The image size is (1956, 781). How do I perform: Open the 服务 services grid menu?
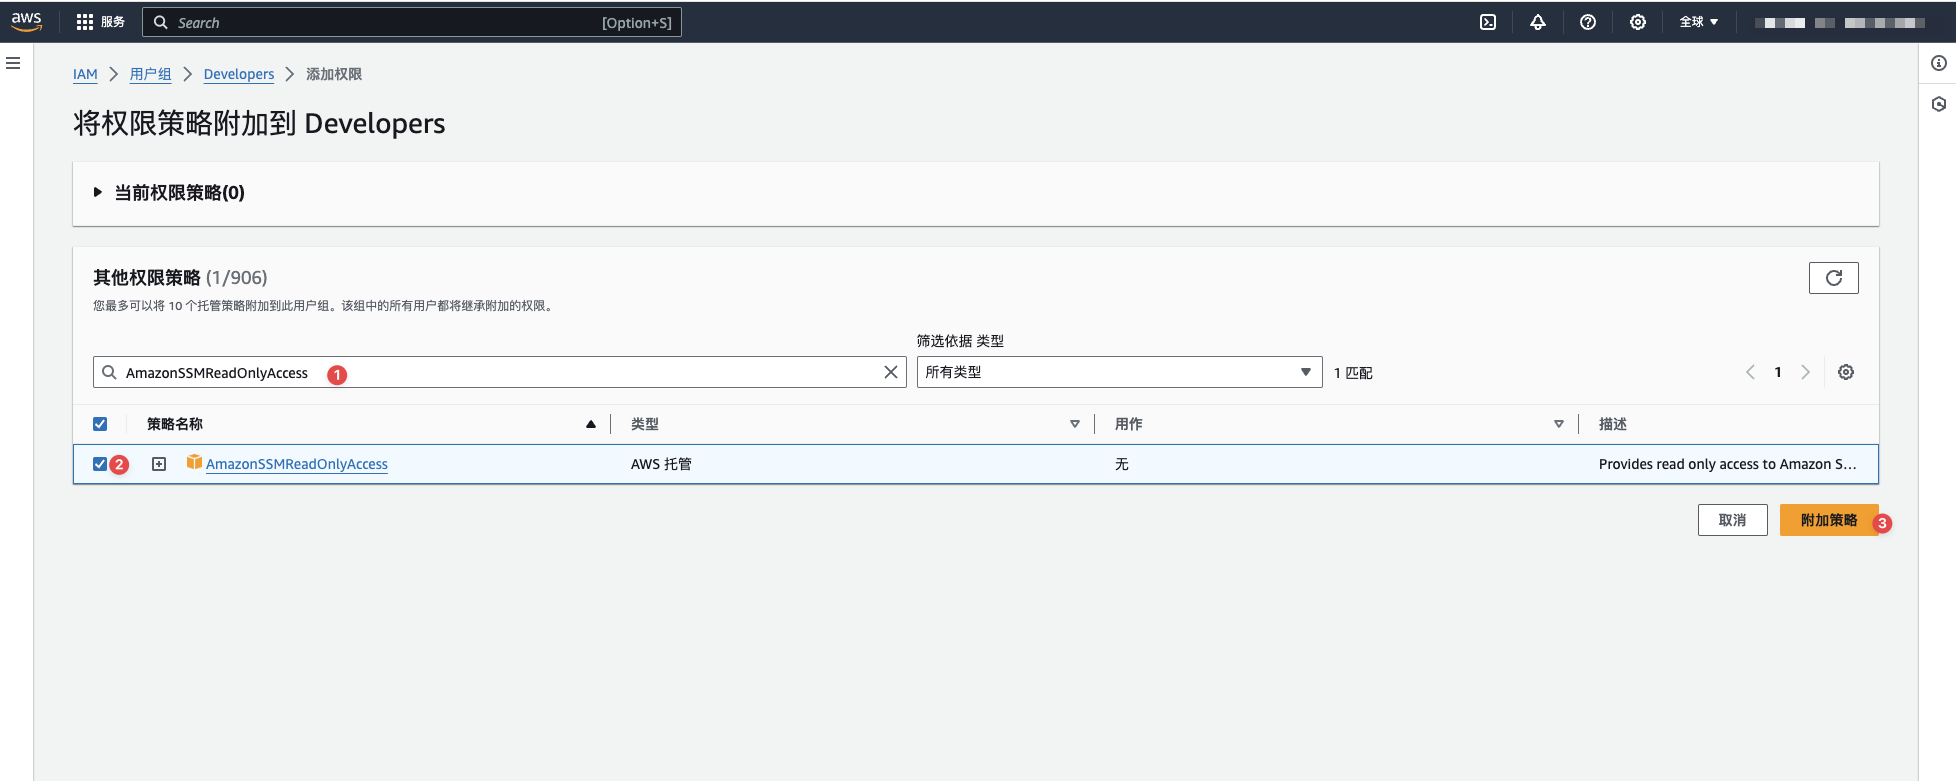click(x=101, y=22)
